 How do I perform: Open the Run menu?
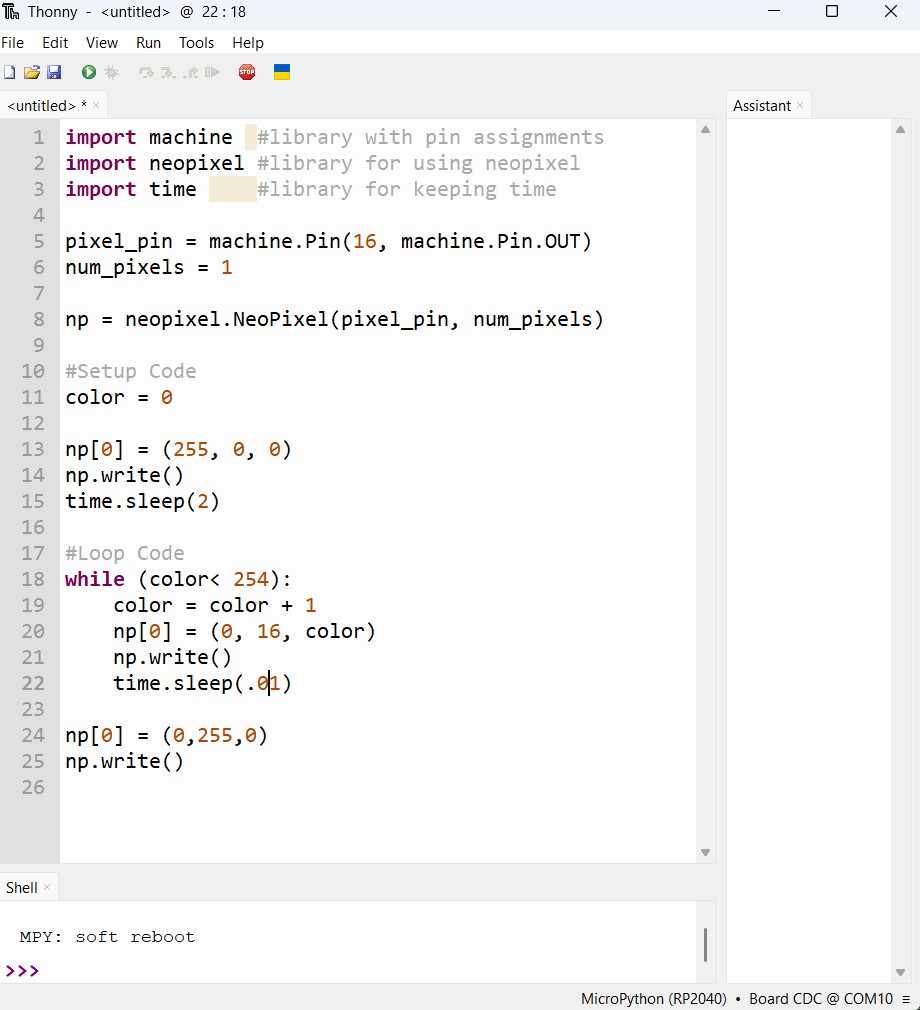[x=148, y=43]
